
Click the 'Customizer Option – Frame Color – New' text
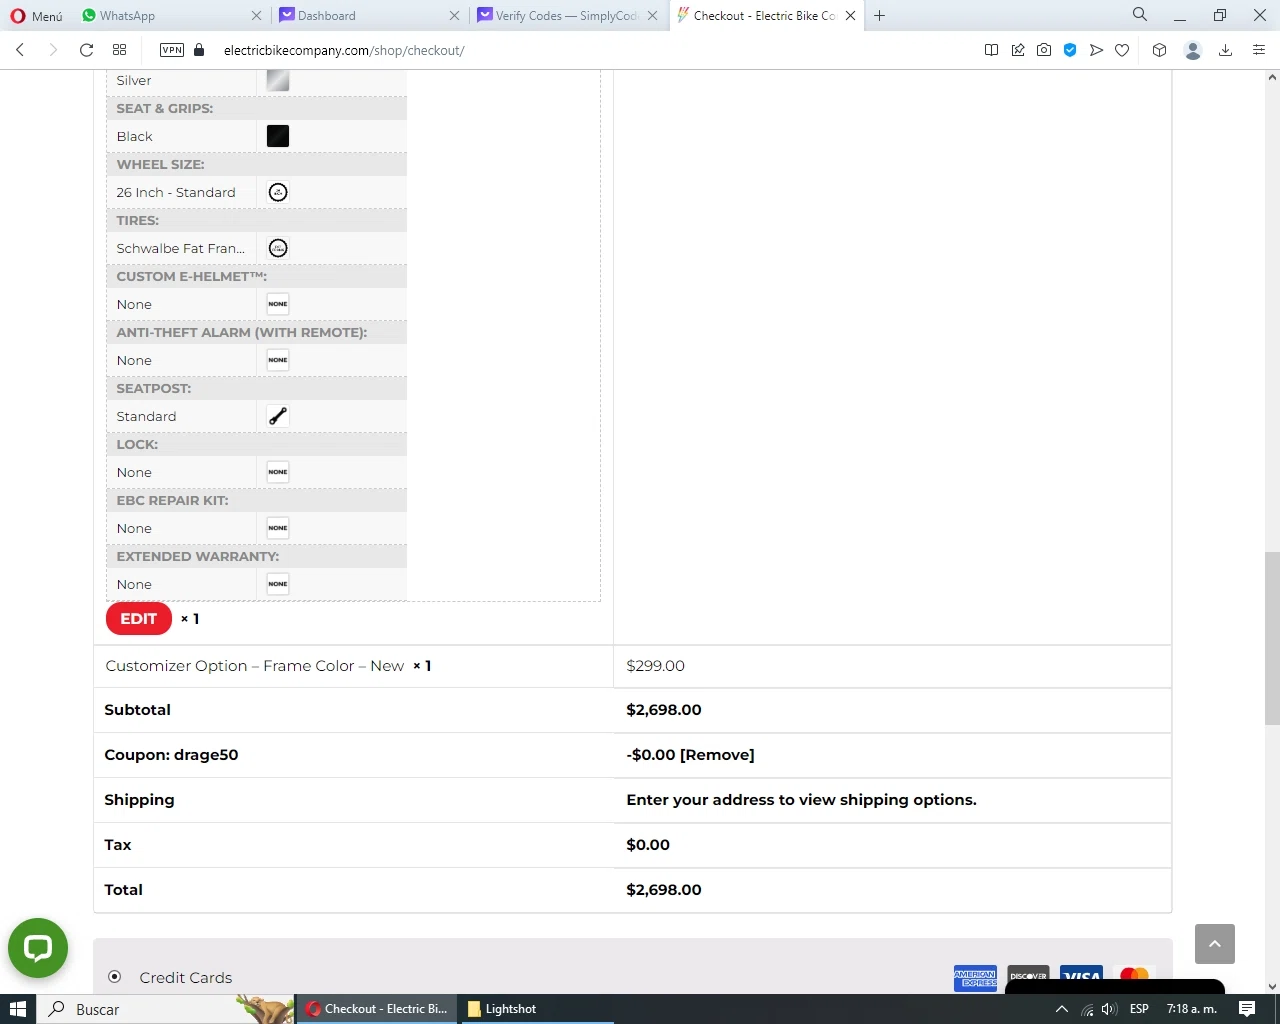click(x=255, y=666)
